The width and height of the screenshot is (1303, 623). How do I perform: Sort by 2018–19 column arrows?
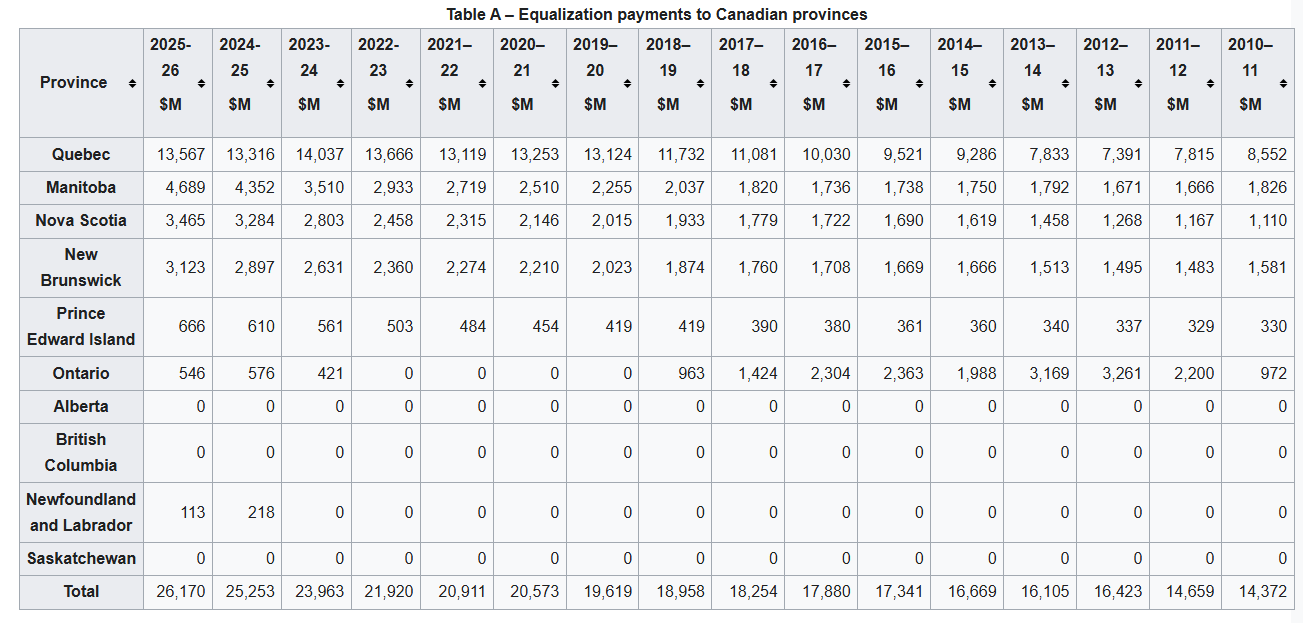coord(700,83)
